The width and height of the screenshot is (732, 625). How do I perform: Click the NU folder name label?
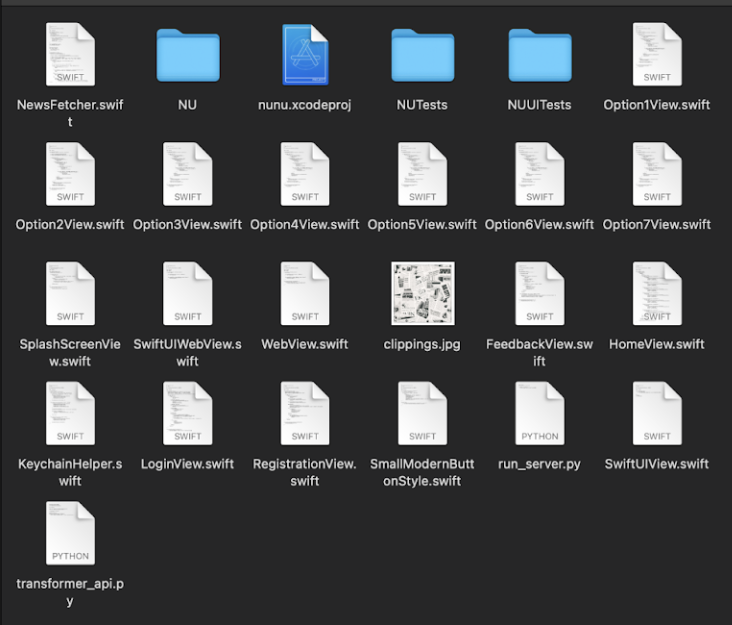point(188,105)
